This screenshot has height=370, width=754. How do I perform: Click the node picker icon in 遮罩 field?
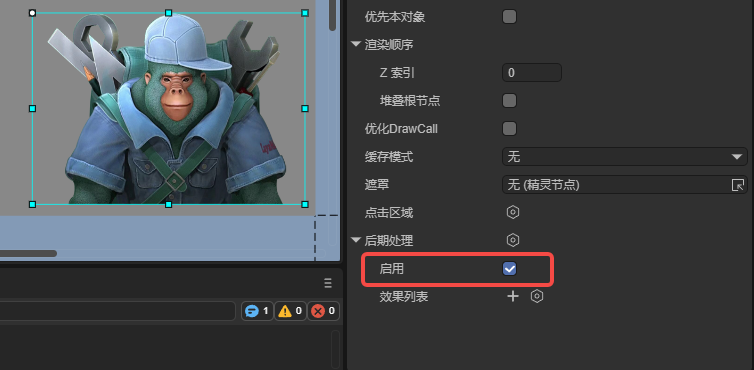point(738,185)
